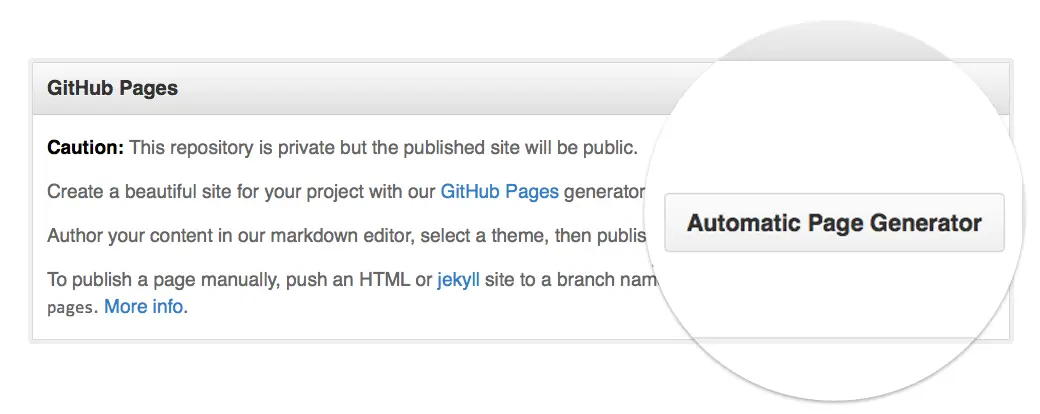Open the GitHub Pages link
Viewport: 1040px width, 414px height.
click(x=500, y=192)
